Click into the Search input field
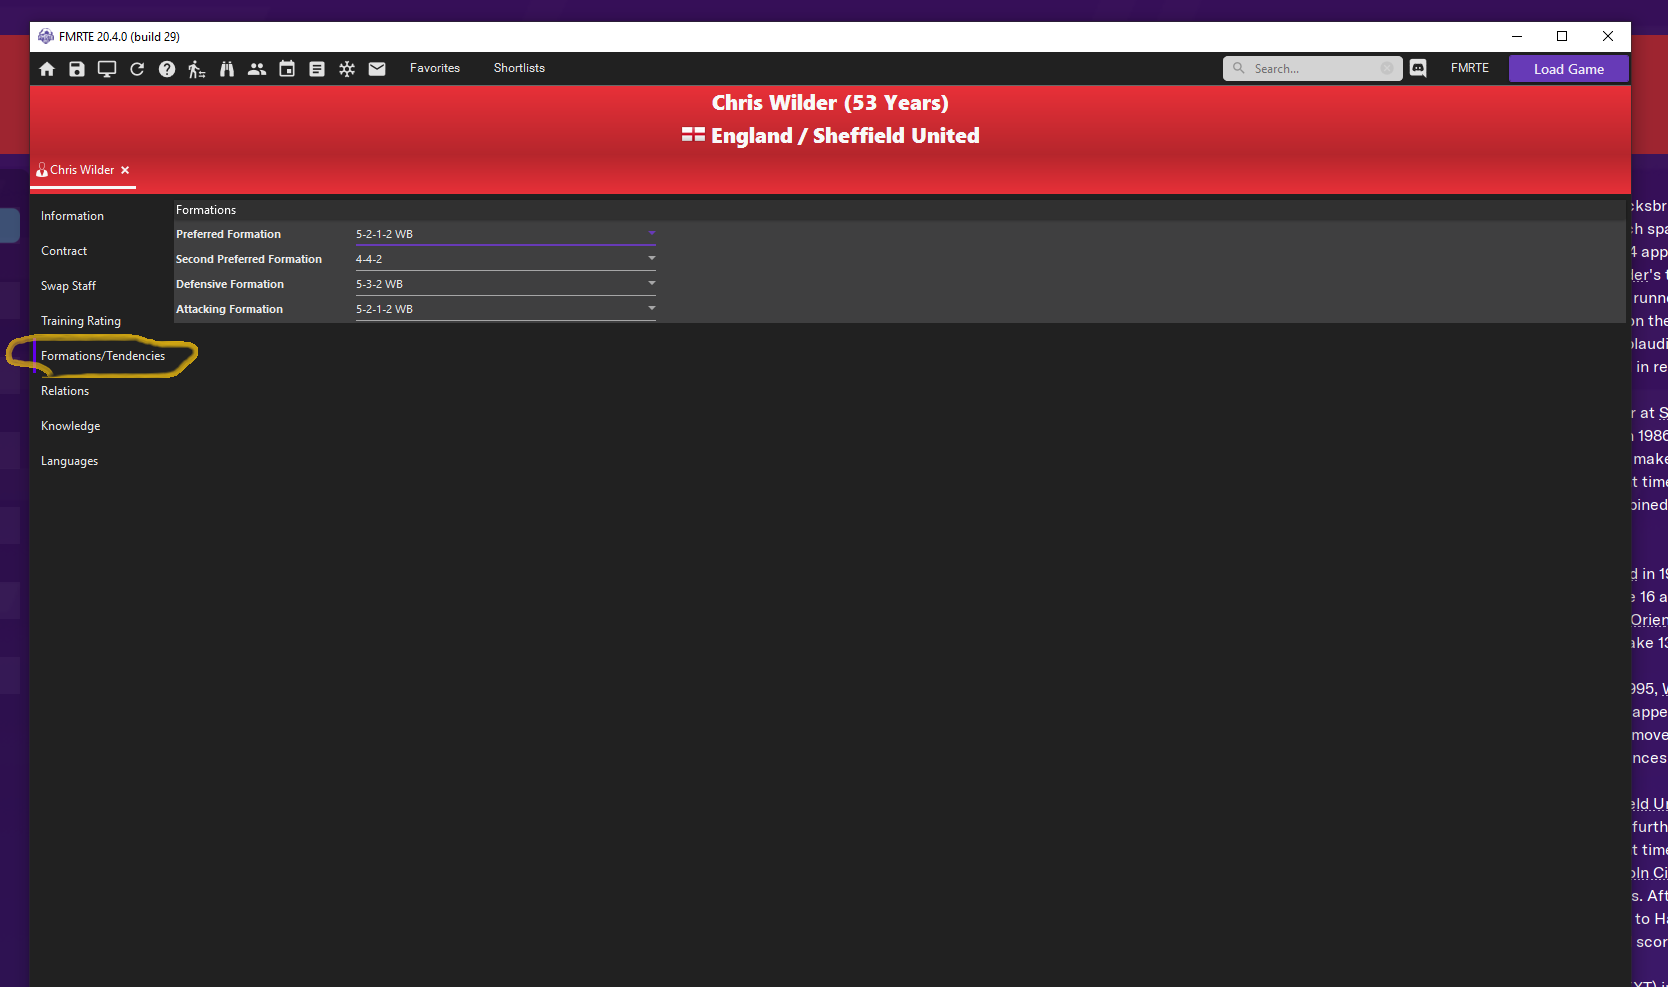The image size is (1668, 987). click(x=1312, y=69)
